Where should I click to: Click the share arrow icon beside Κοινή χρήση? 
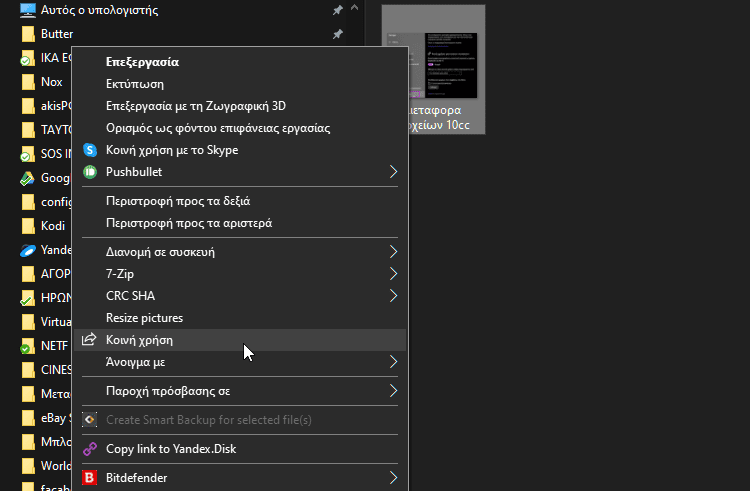click(x=89, y=339)
